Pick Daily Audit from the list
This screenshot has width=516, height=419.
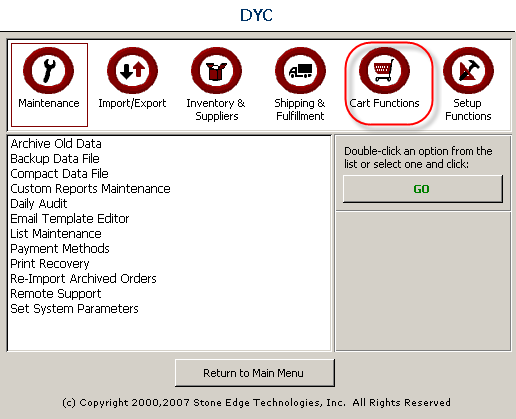pyautogui.click(x=39, y=204)
